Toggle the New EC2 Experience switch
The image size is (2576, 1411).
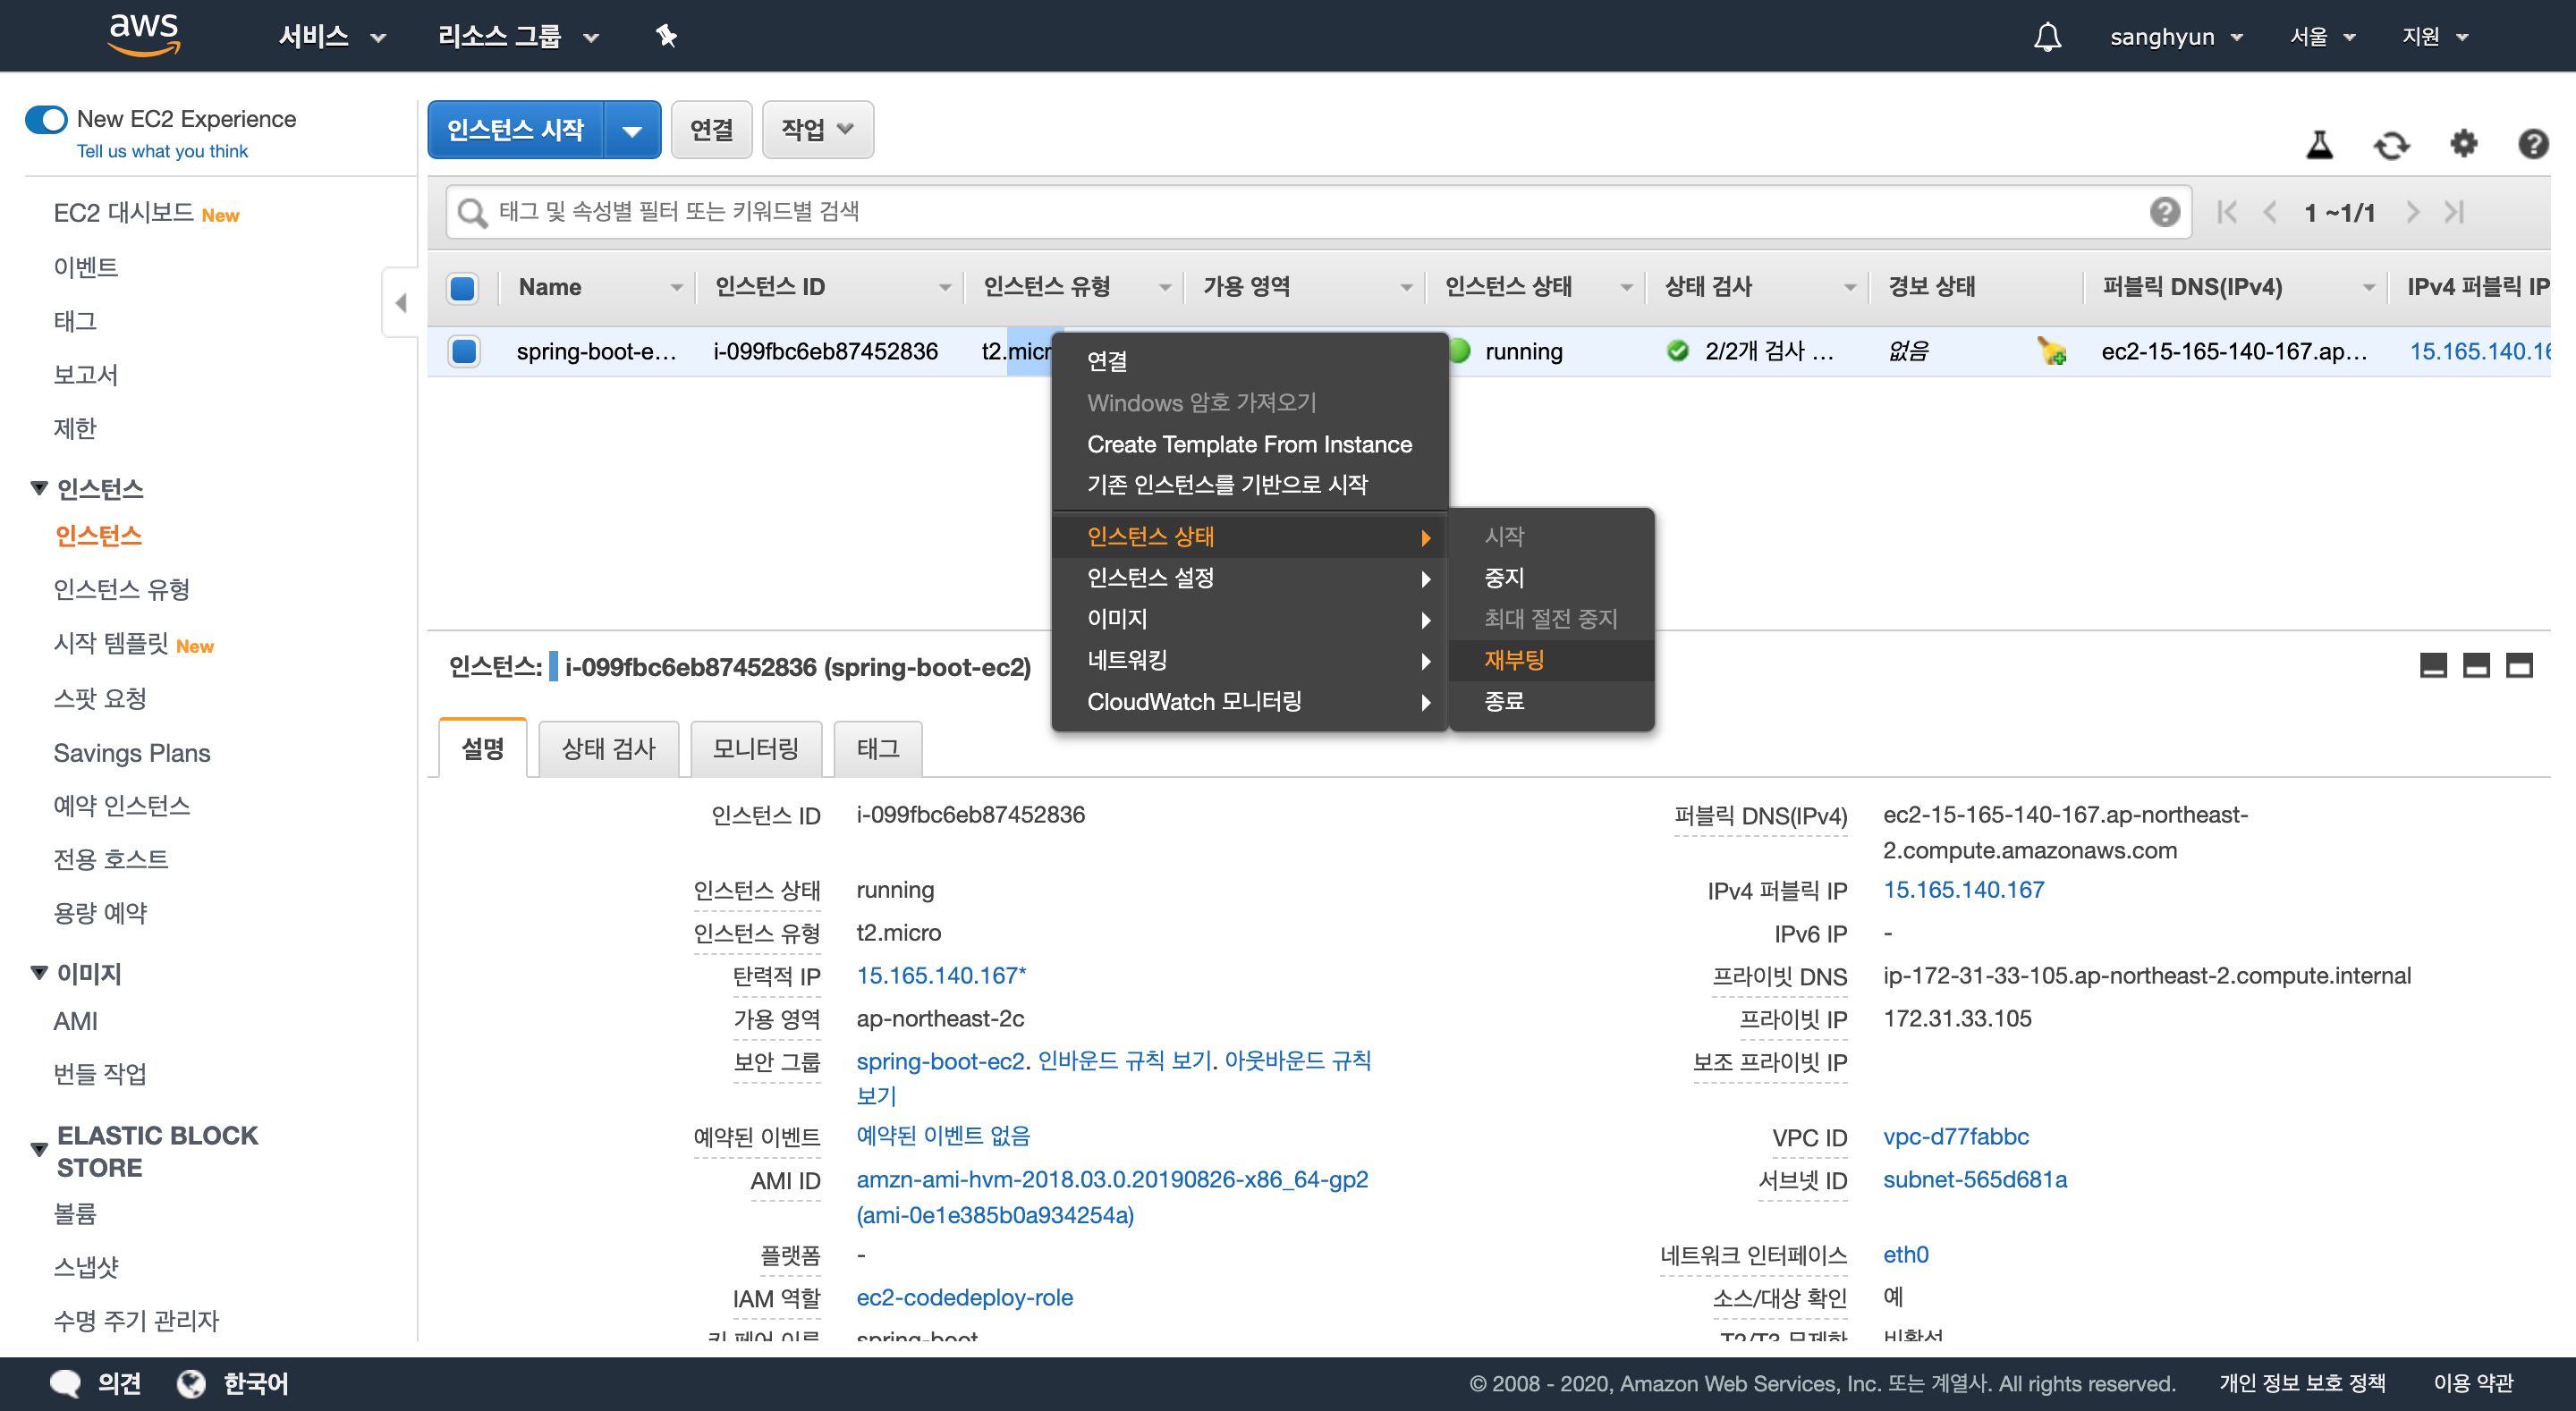46,119
